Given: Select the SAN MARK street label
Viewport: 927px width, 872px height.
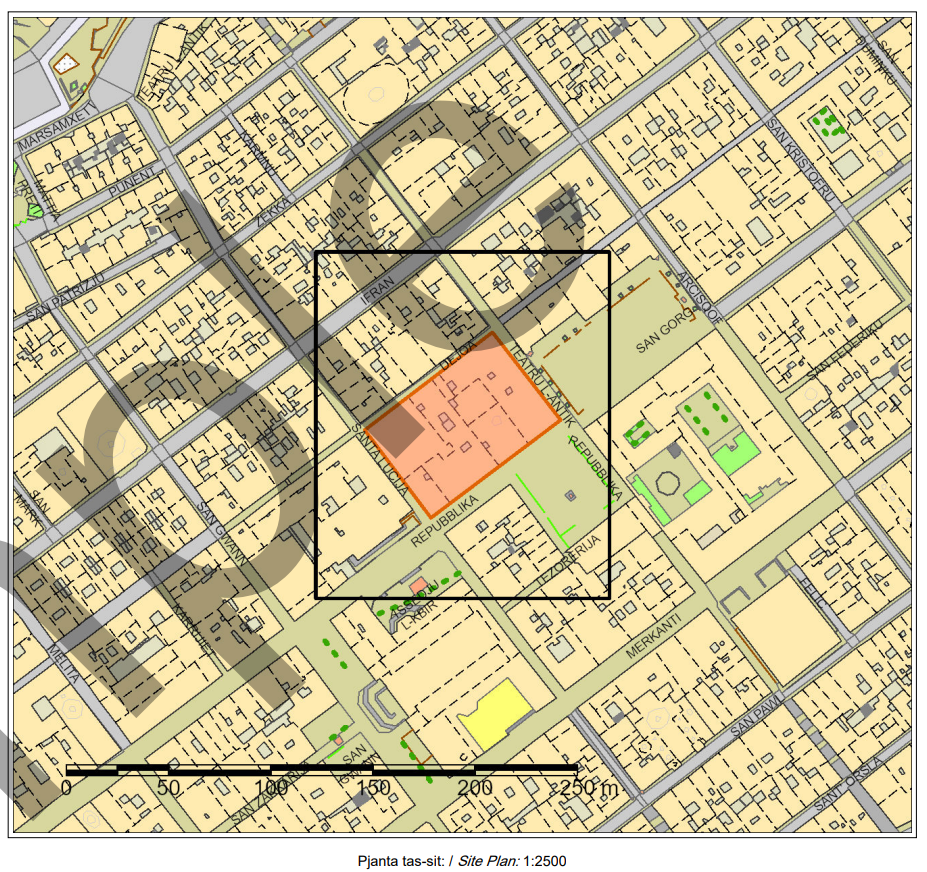Looking at the screenshot, I should [35, 508].
